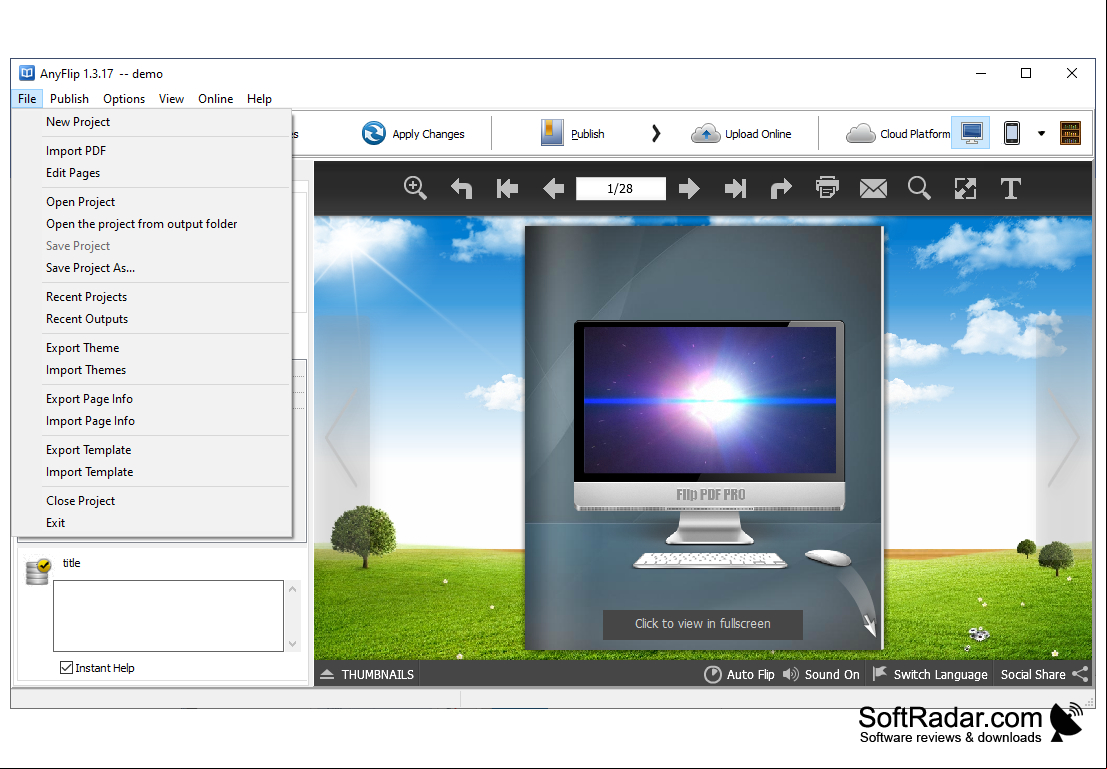Viewport: 1107px width, 769px height.
Task: Click Switch Language in bottom bar
Action: pyautogui.click(x=931, y=674)
